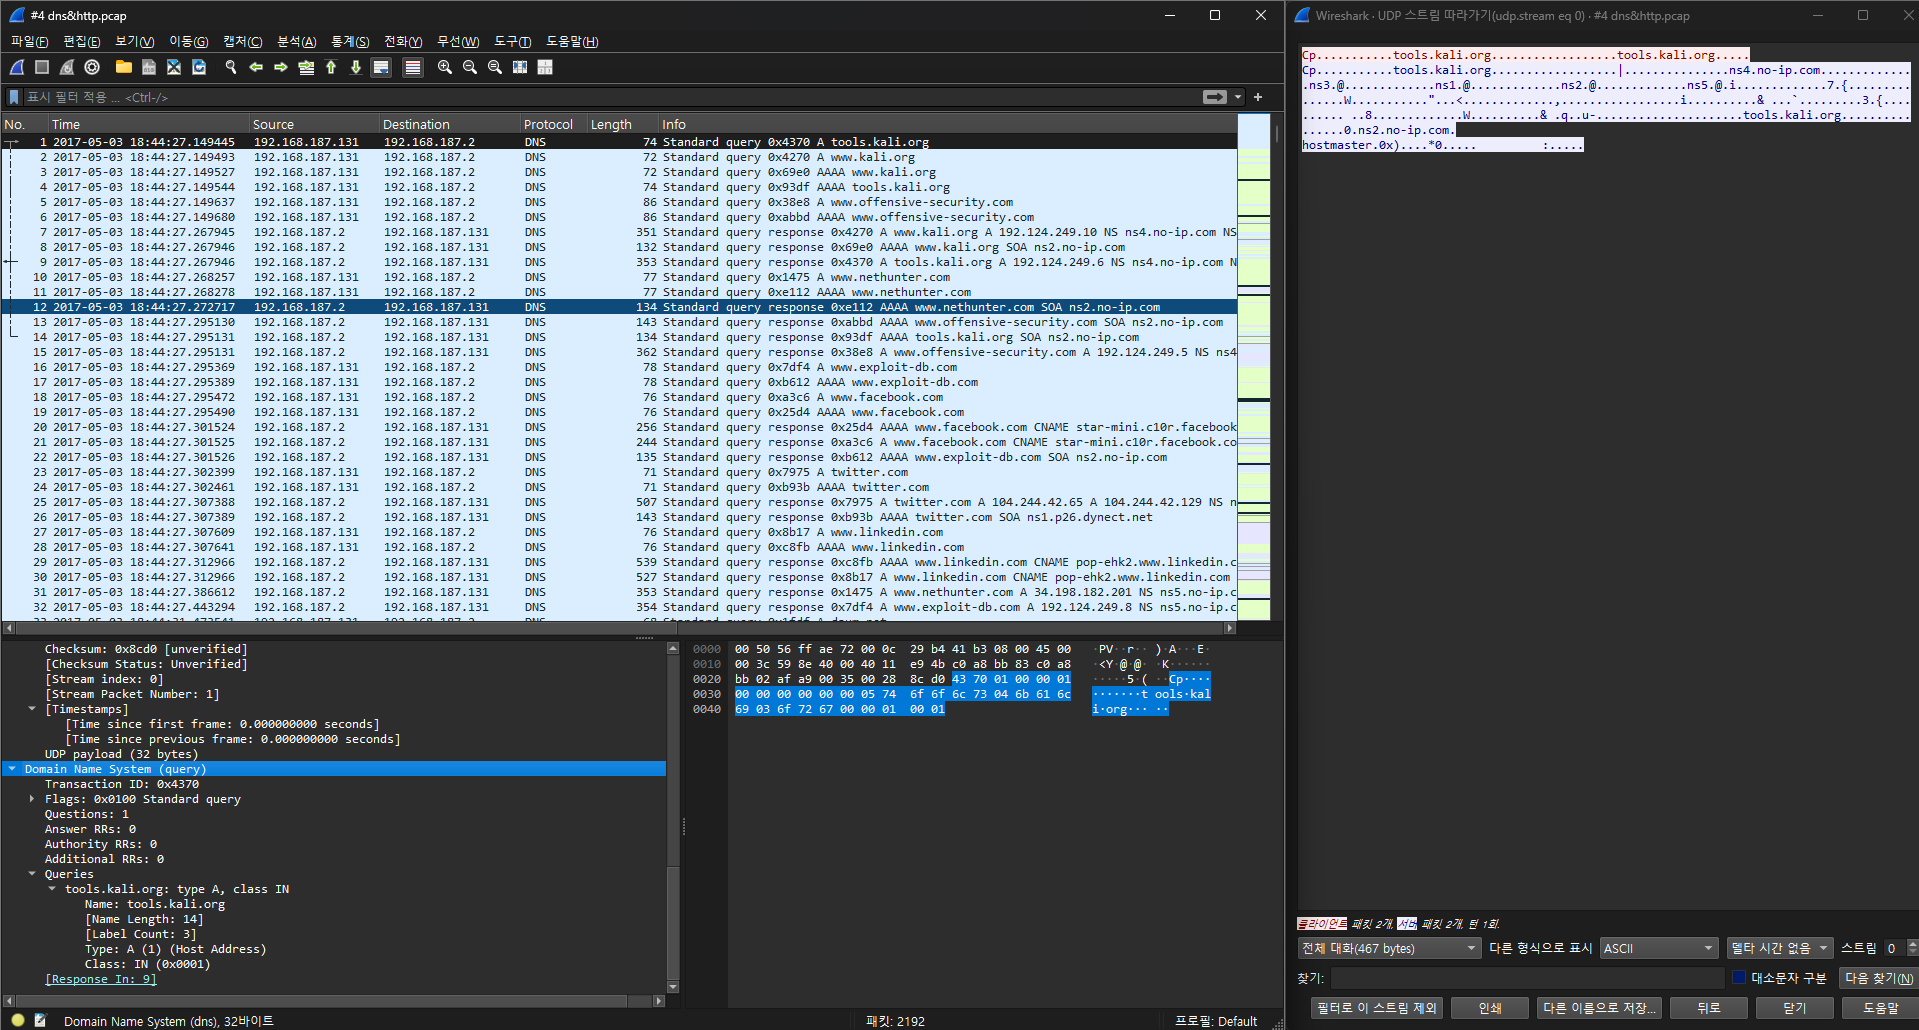Click the Find packet magnifier icon
Image resolution: width=1919 pixels, height=1030 pixels.
pos(231,67)
